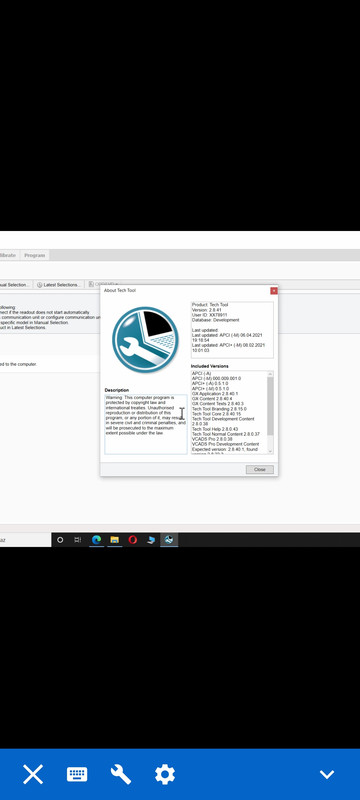Click the Manual Selection button
Viewport: 360px width, 800px height.
16,285
